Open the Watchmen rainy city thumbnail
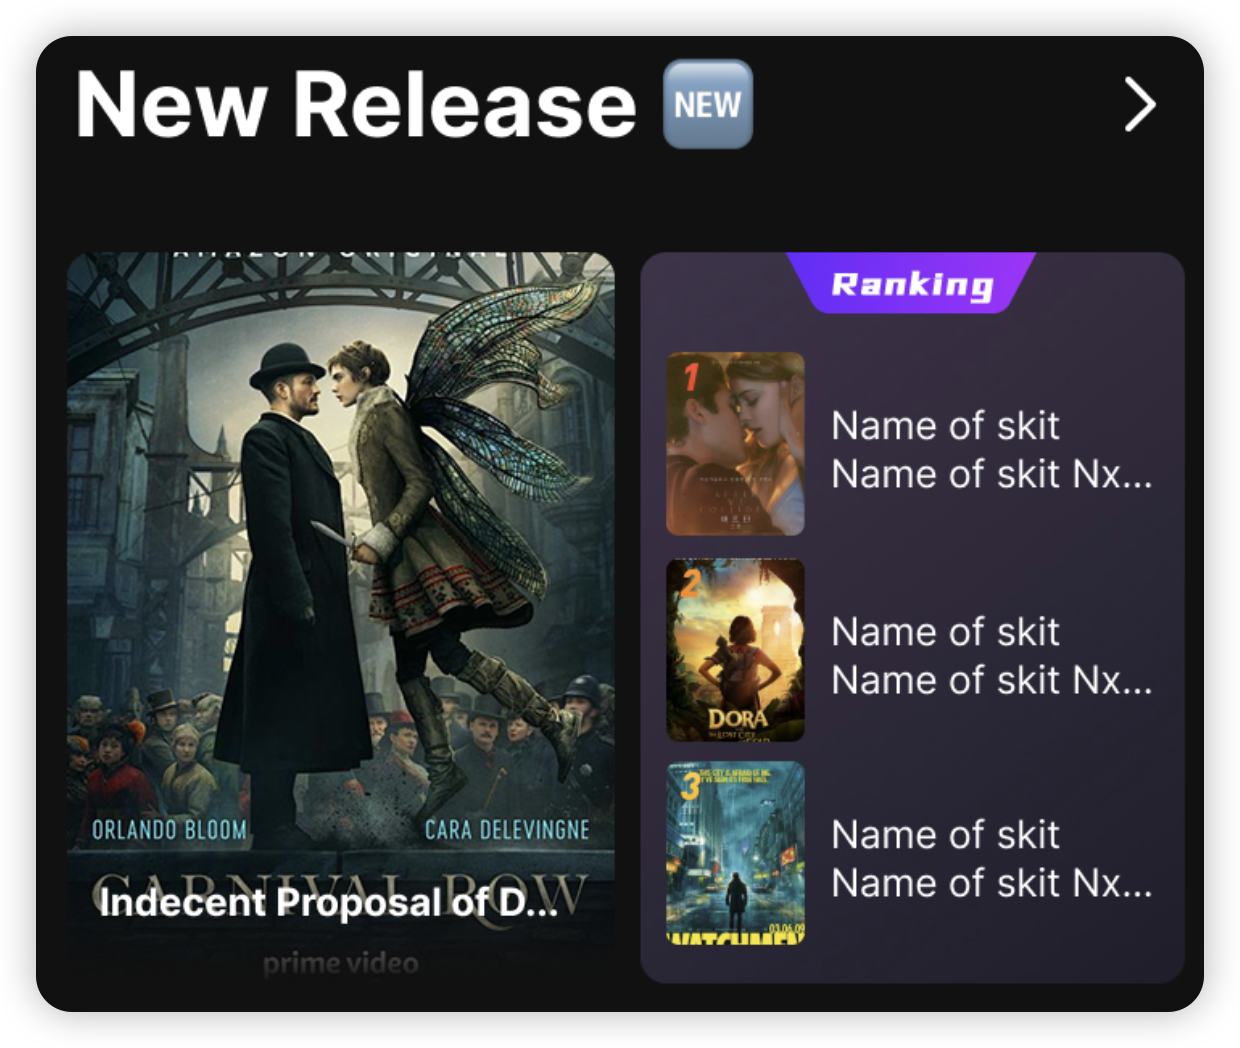The image size is (1240, 1048). (x=736, y=853)
